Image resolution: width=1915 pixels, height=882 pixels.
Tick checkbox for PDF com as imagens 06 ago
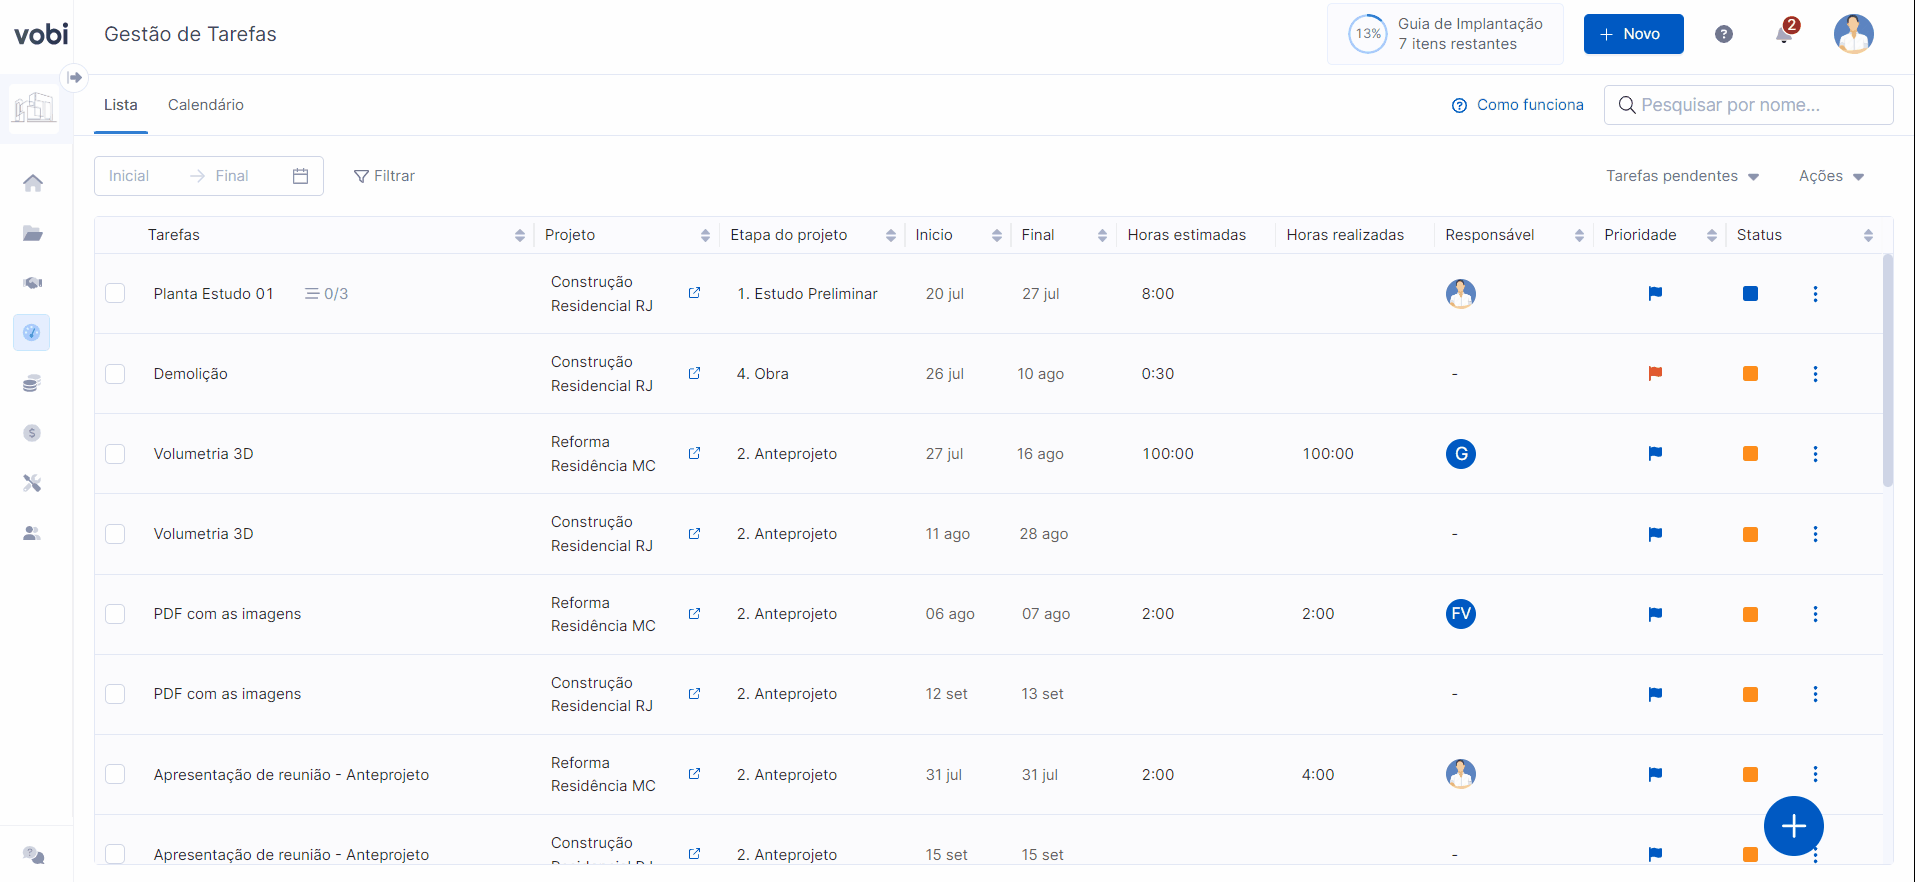pyautogui.click(x=116, y=614)
